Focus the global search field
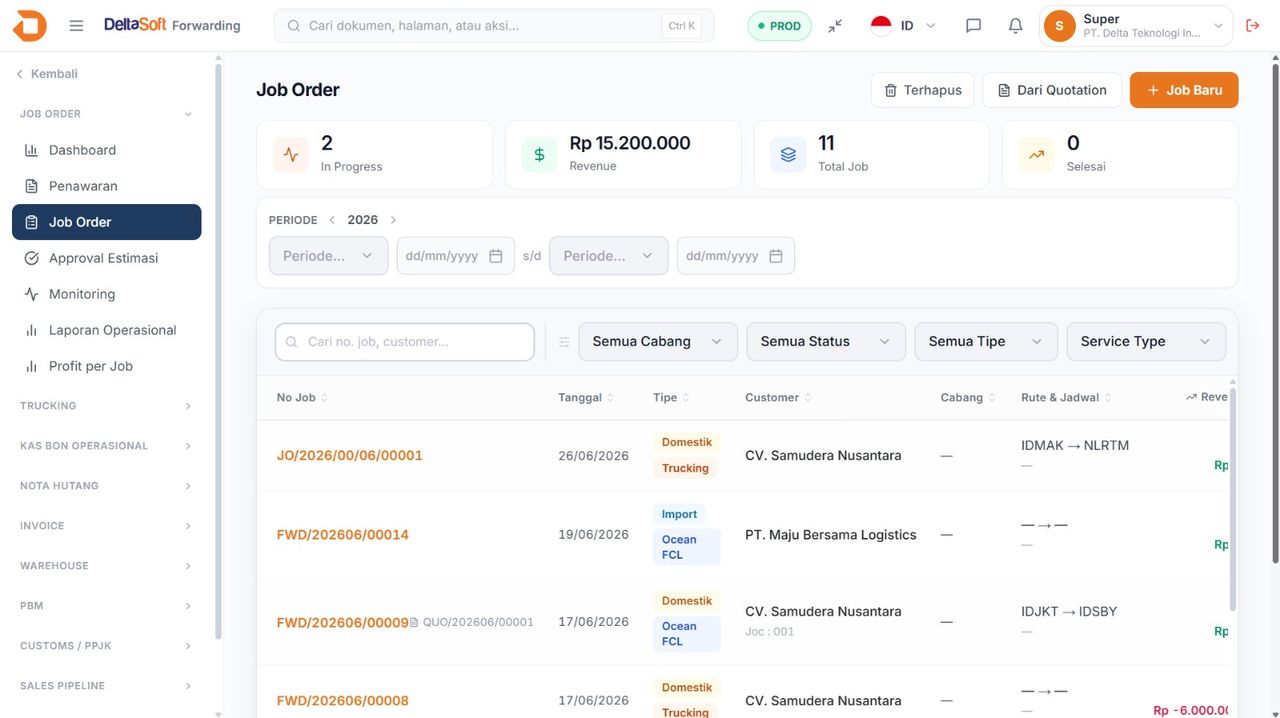 tap(494, 26)
